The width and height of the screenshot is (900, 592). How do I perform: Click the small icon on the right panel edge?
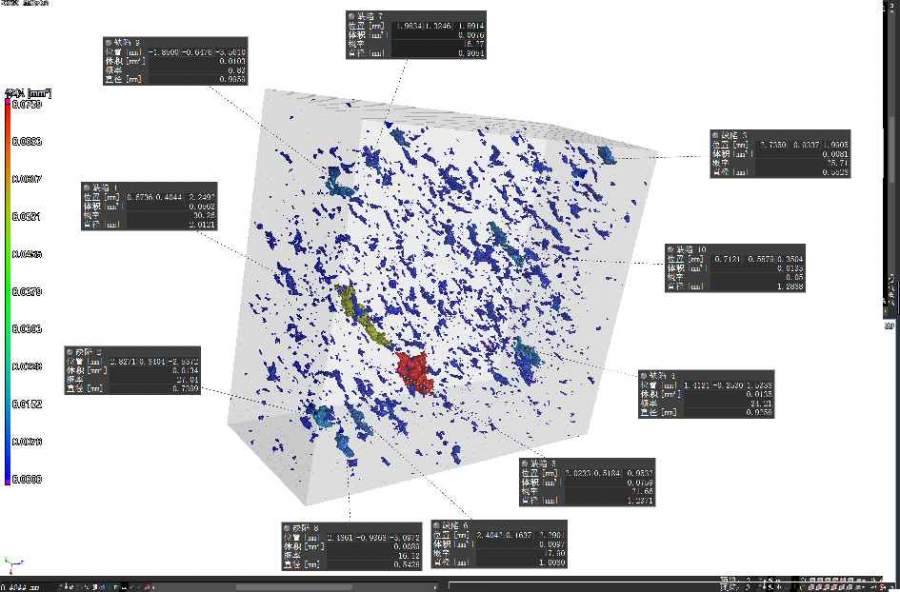click(x=888, y=324)
